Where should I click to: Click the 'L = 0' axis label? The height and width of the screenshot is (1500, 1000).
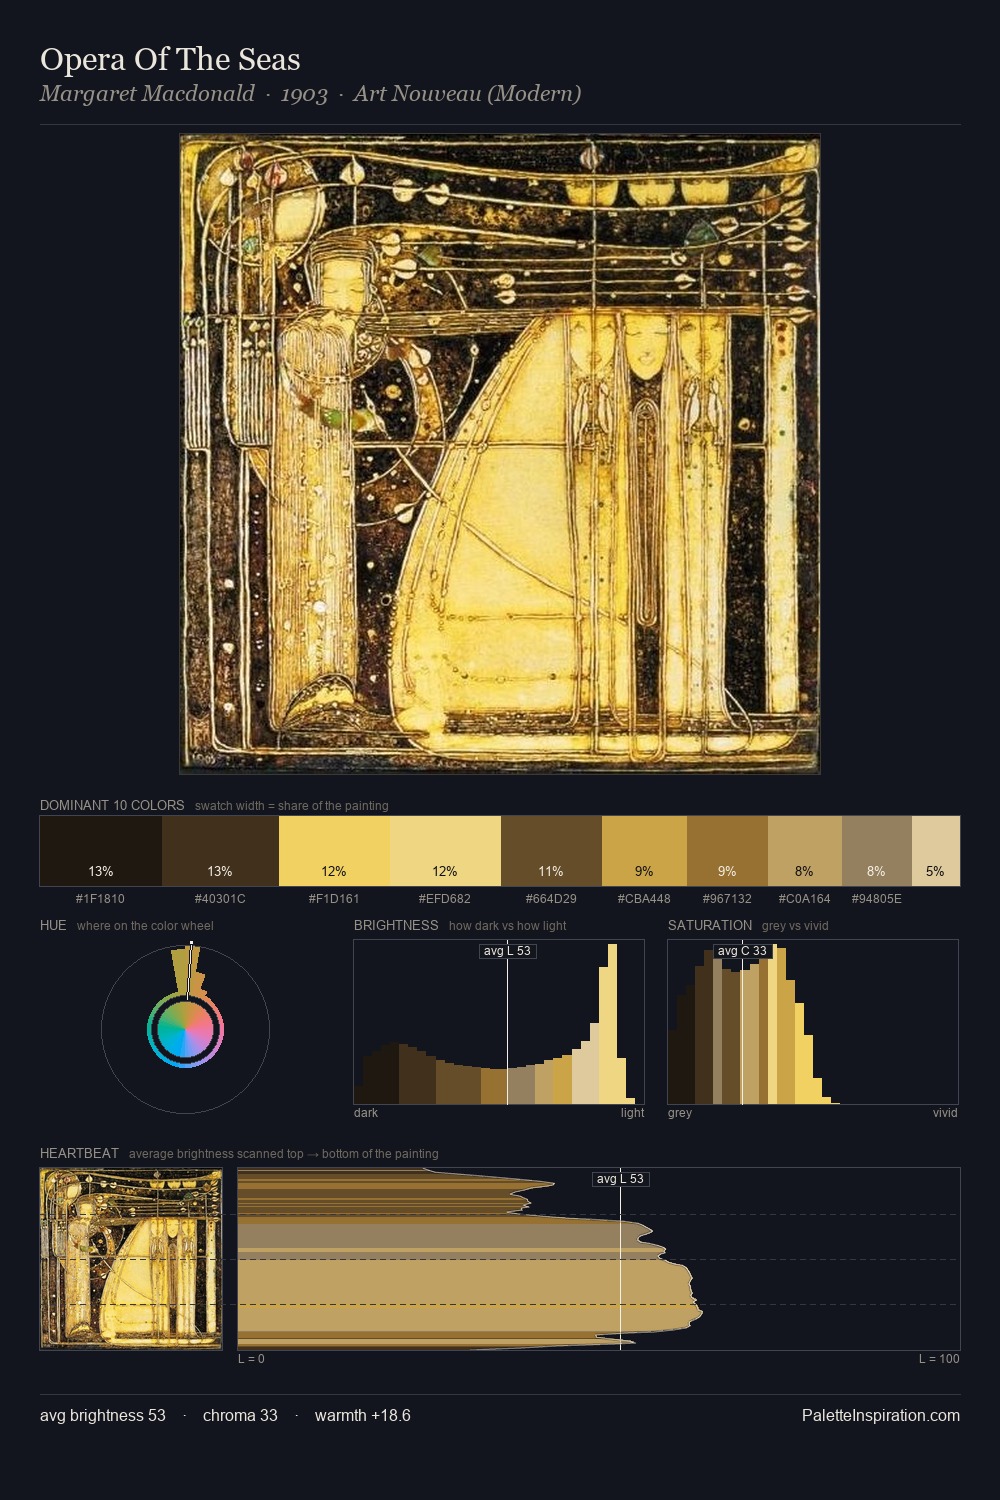pyautogui.click(x=251, y=1359)
